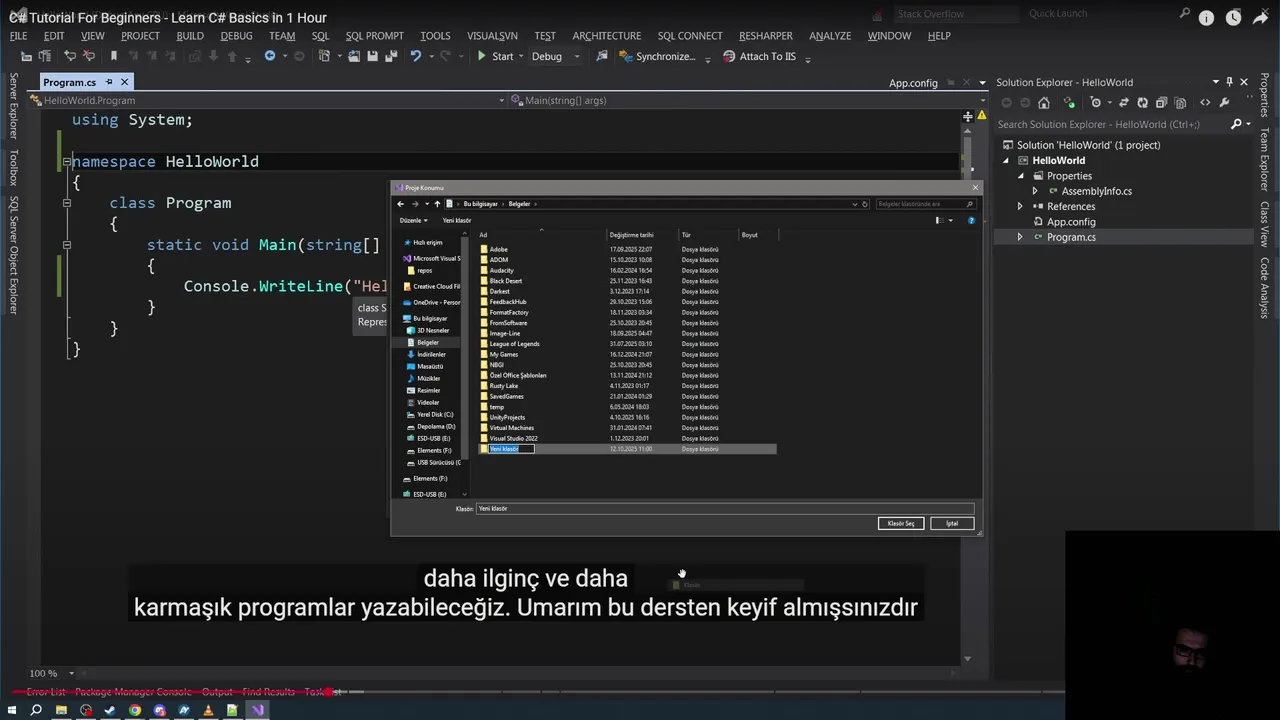This screenshot has width=1280, height=720.
Task: Click Pending Changes Filter clock icon
Action: (1096, 102)
